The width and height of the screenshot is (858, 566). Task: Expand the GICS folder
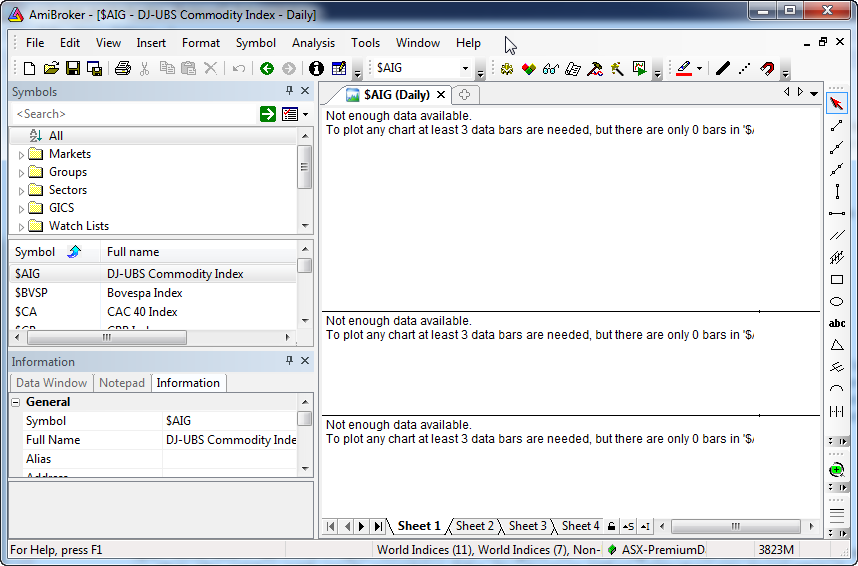tap(21, 209)
